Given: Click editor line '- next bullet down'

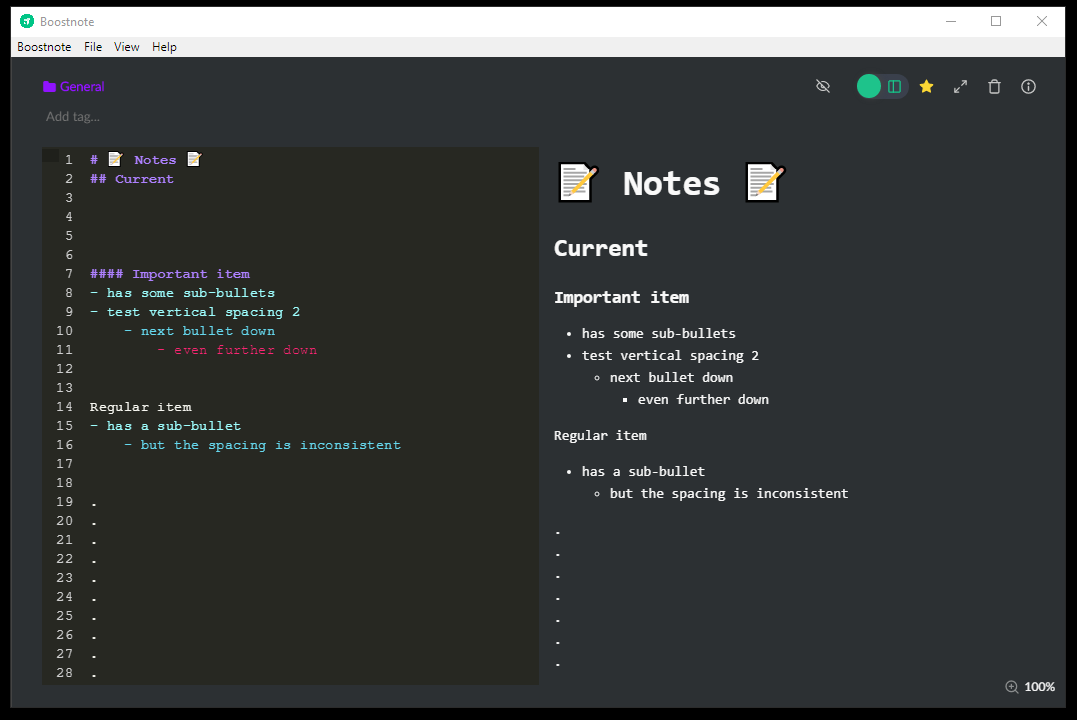Looking at the screenshot, I should tap(199, 330).
